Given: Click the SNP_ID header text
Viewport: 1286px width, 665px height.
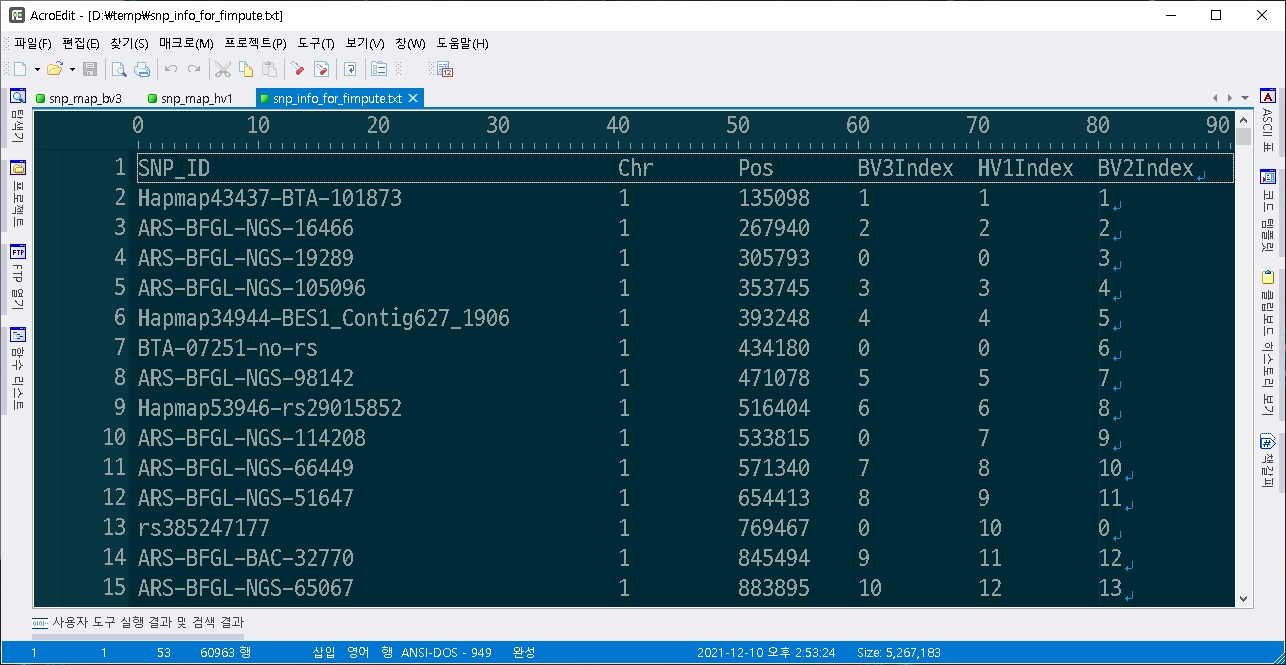Looking at the screenshot, I should (x=174, y=168).
